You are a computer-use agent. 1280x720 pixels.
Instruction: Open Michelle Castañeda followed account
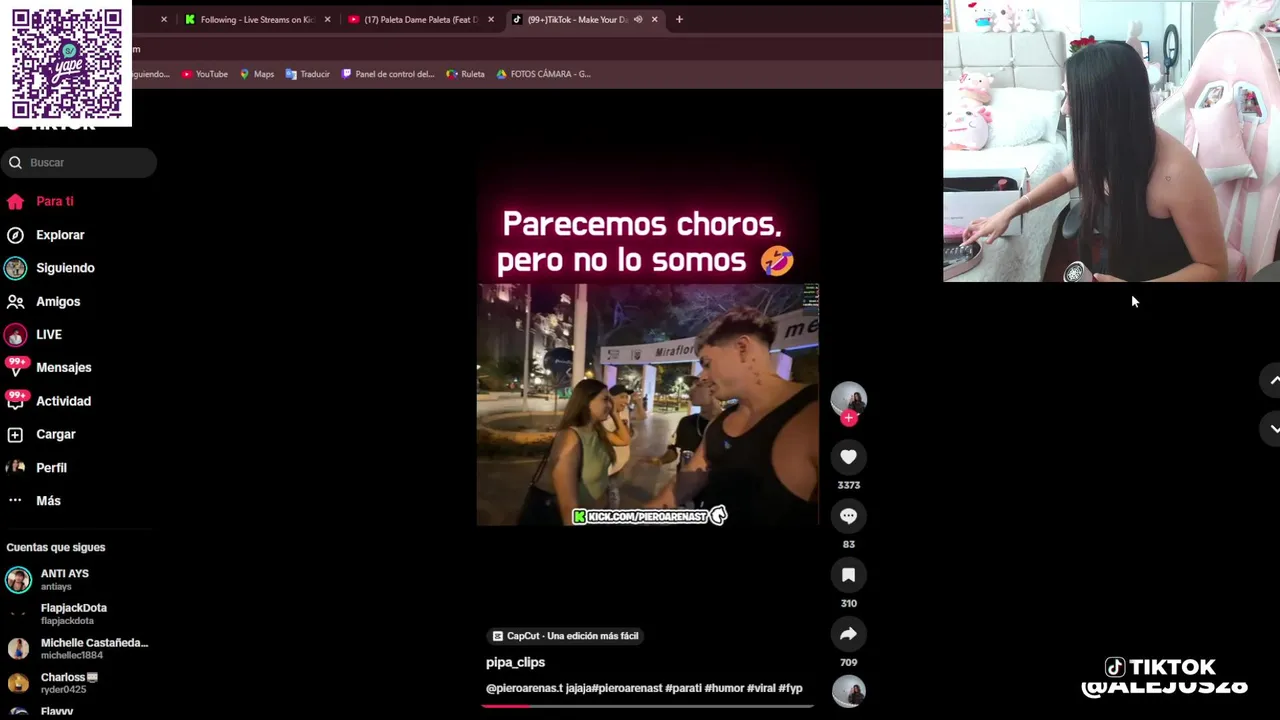(78, 648)
